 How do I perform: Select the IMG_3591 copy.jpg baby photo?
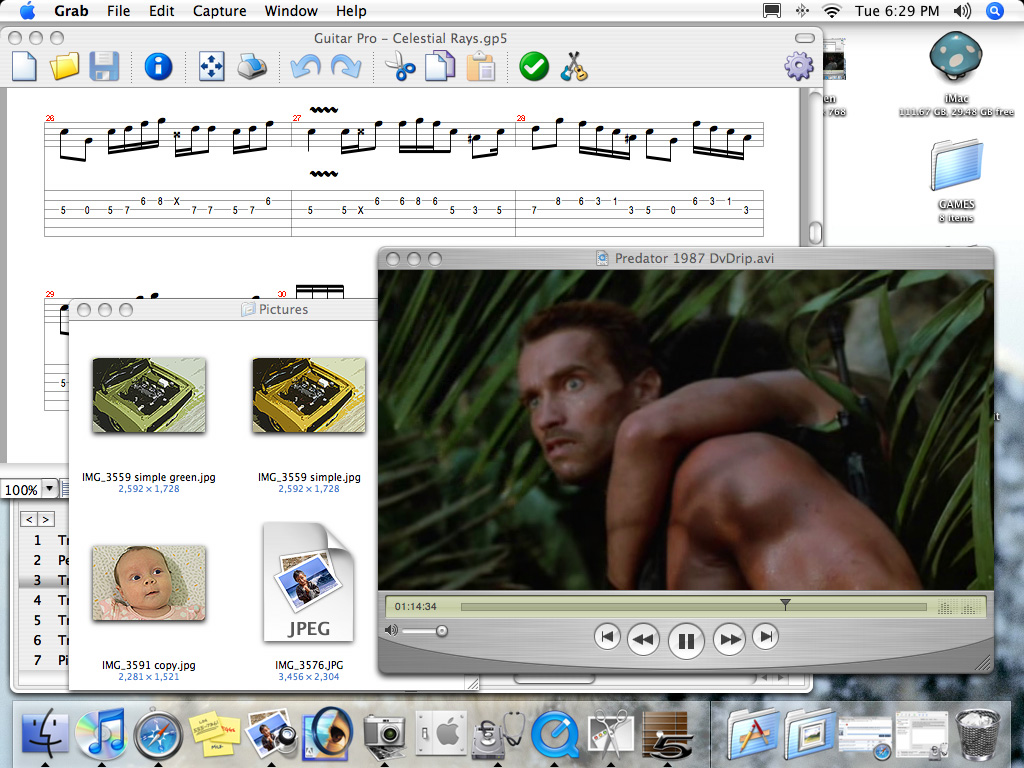(x=149, y=583)
